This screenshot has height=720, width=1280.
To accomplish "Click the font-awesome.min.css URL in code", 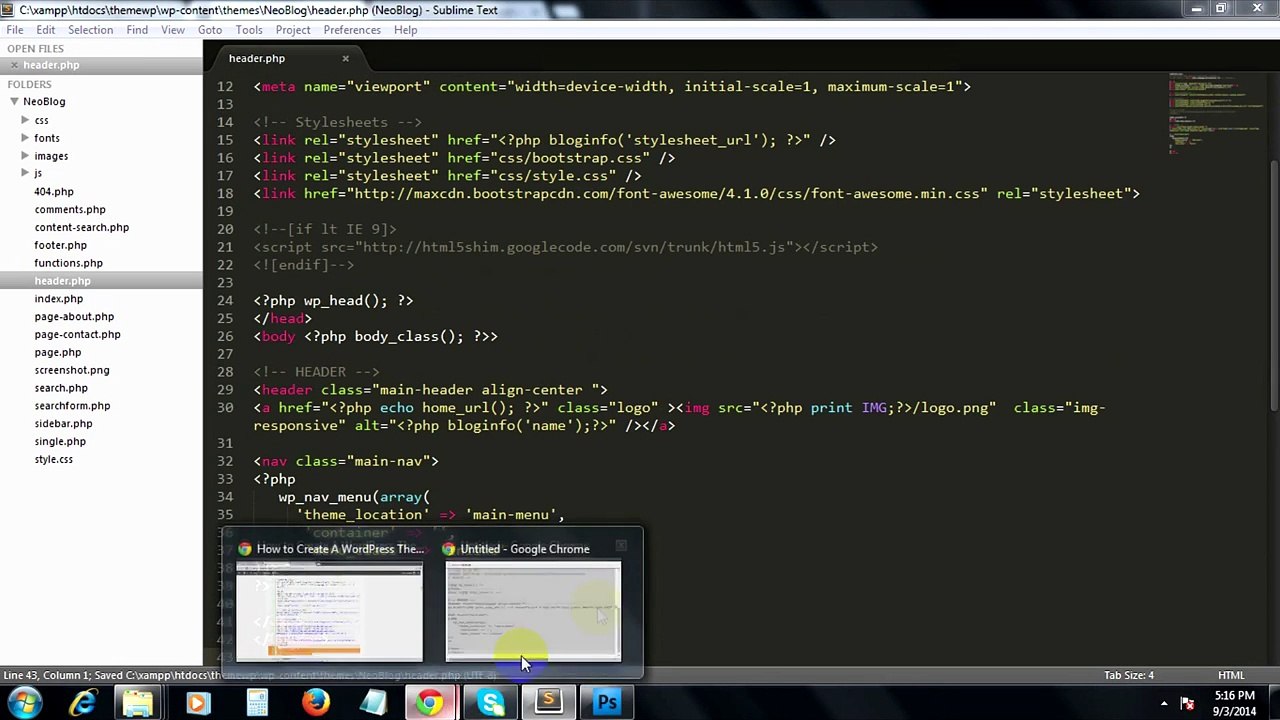I will tap(670, 194).
